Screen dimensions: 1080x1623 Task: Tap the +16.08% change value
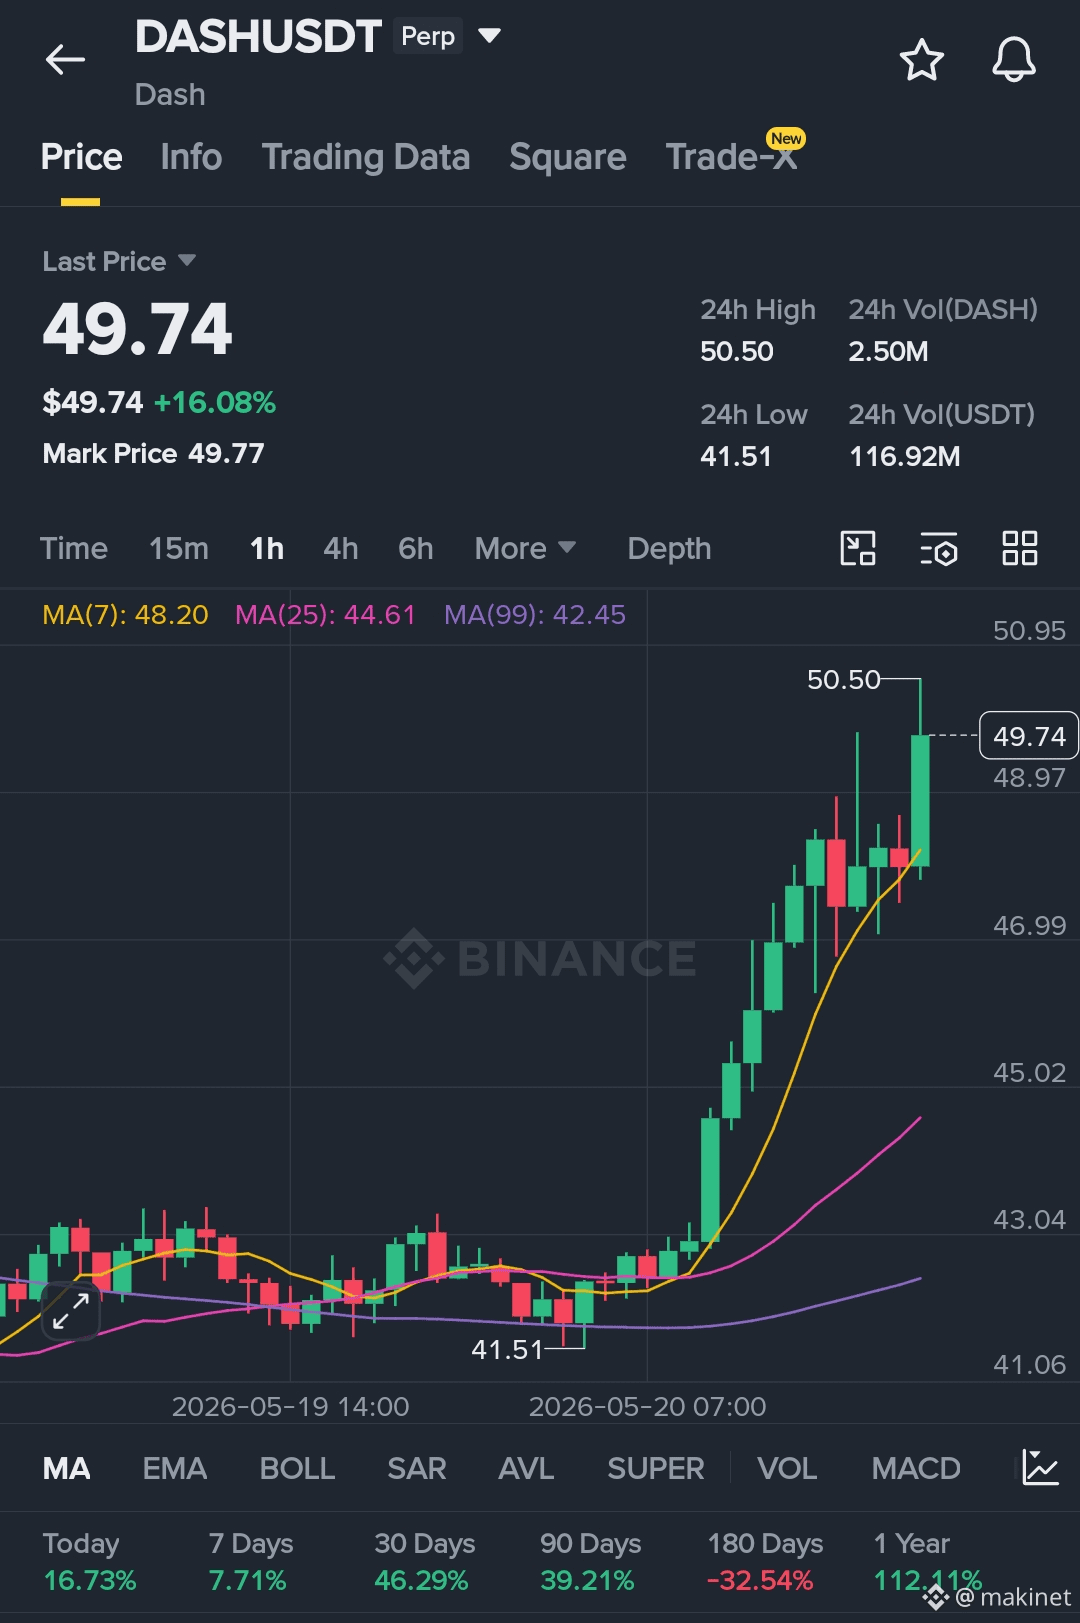[215, 402]
